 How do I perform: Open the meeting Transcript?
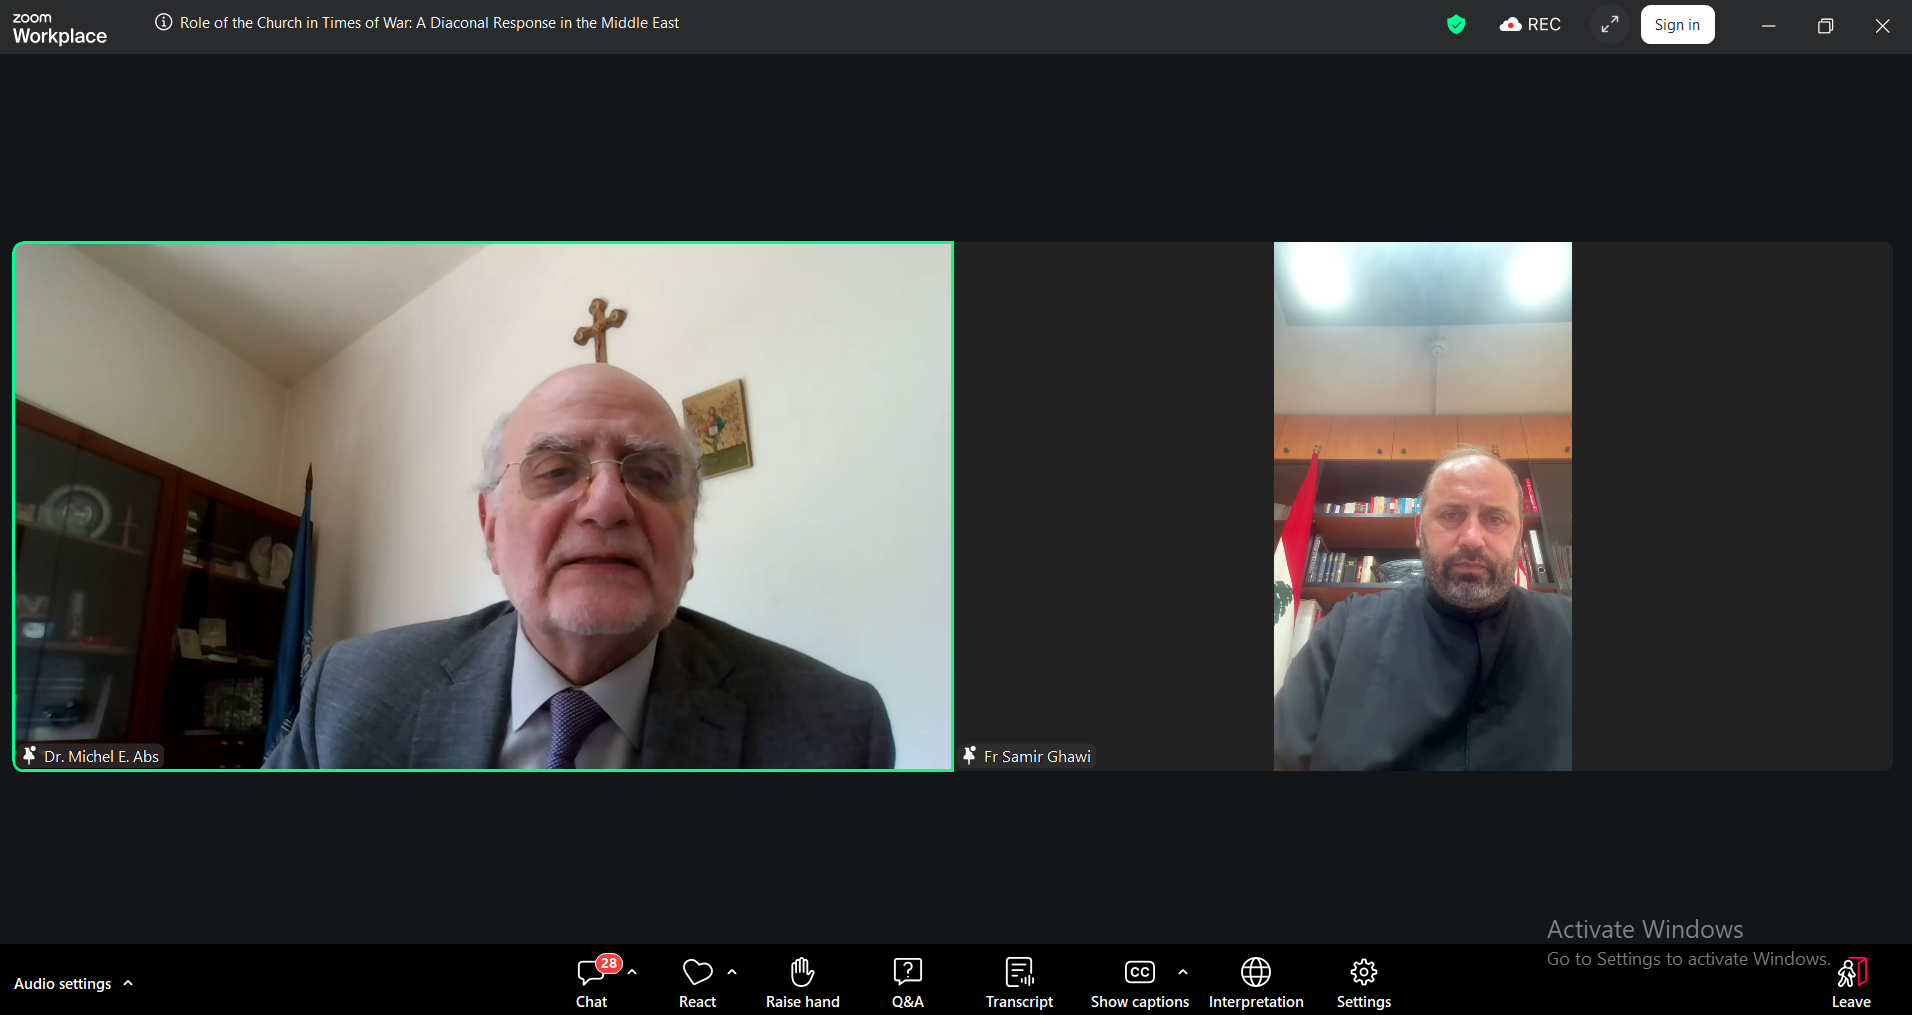[x=1019, y=982]
